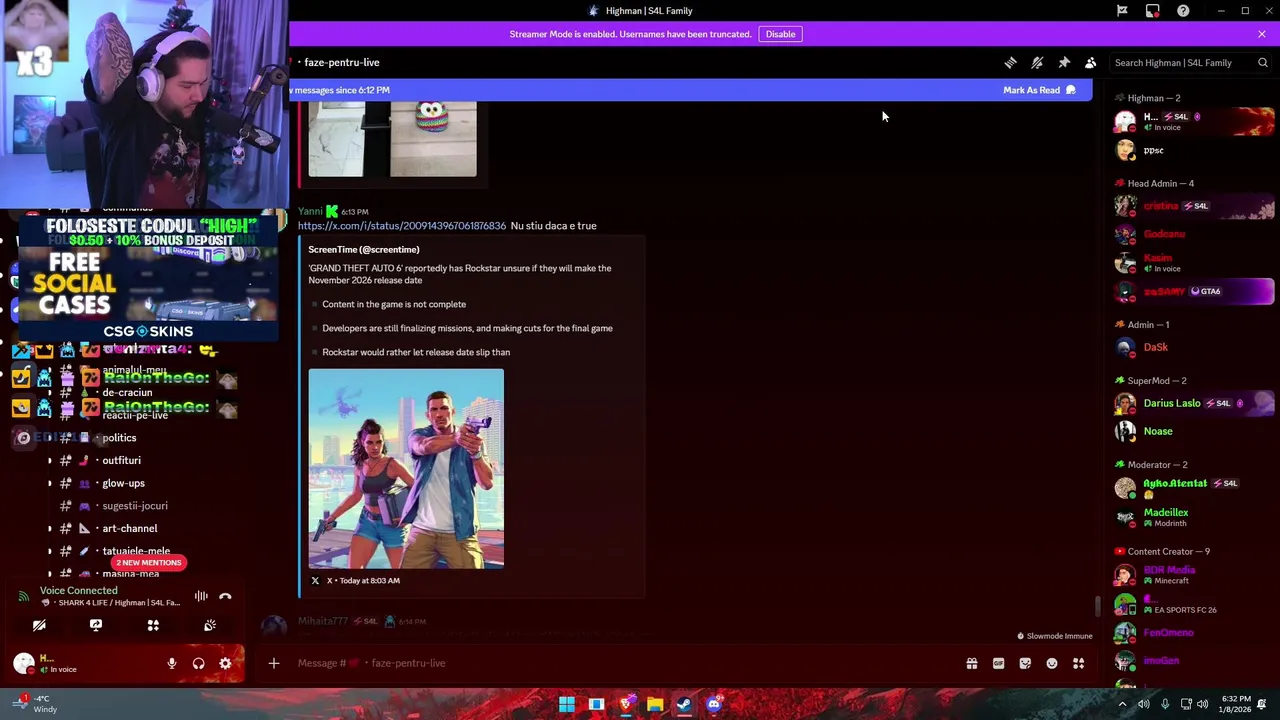Open the tatuajele-mele channel

(x=136, y=551)
